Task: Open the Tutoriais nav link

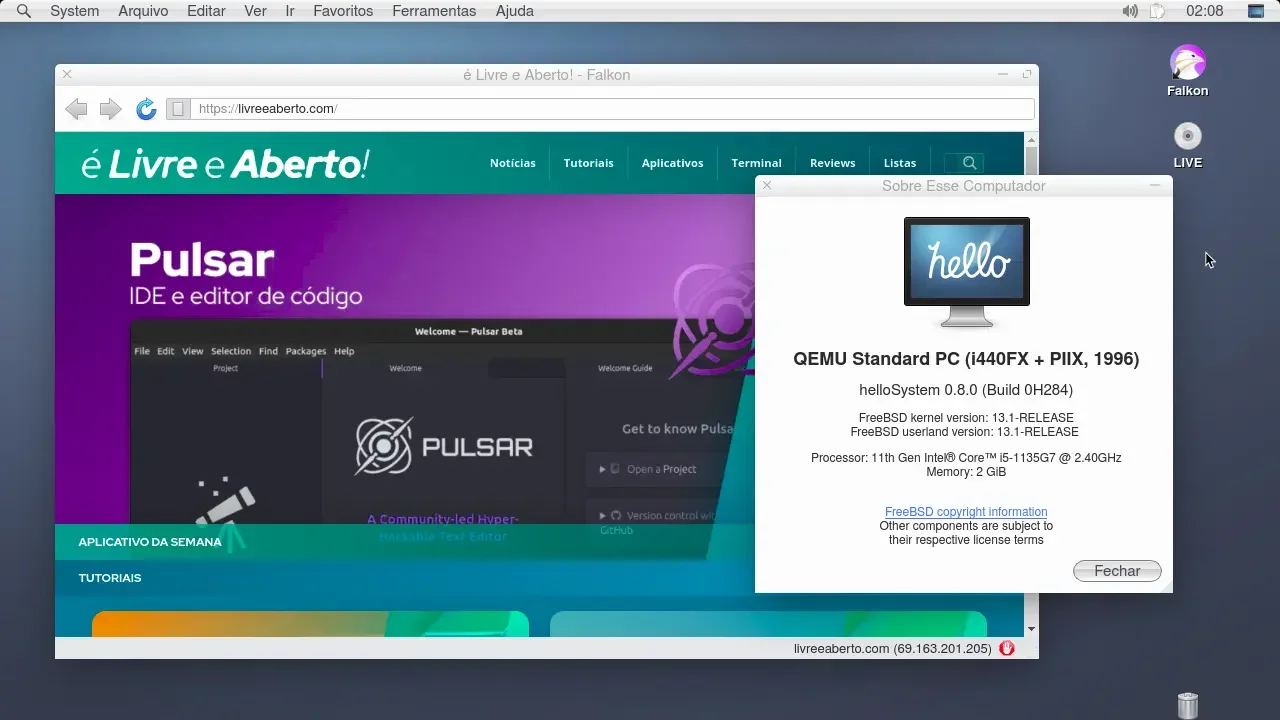Action: [588, 163]
